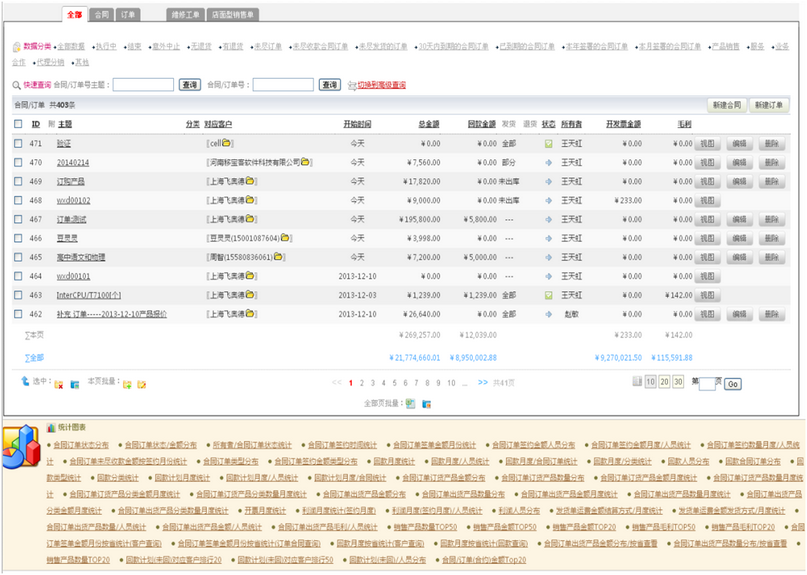
Task: Click the green status icon in row 463
Action: coord(548,296)
